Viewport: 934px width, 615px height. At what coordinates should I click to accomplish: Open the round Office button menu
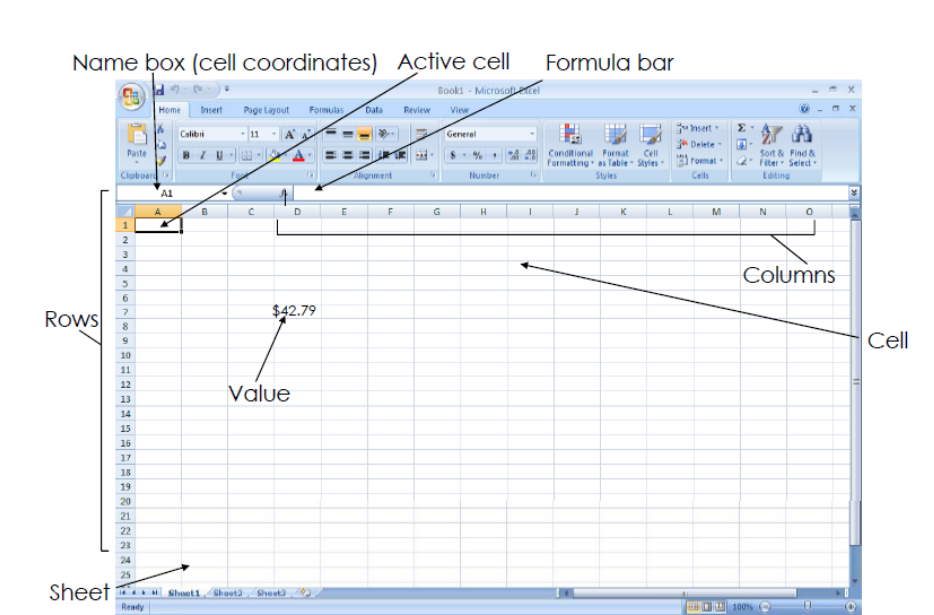pyautogui.click(x=131, y=97)
